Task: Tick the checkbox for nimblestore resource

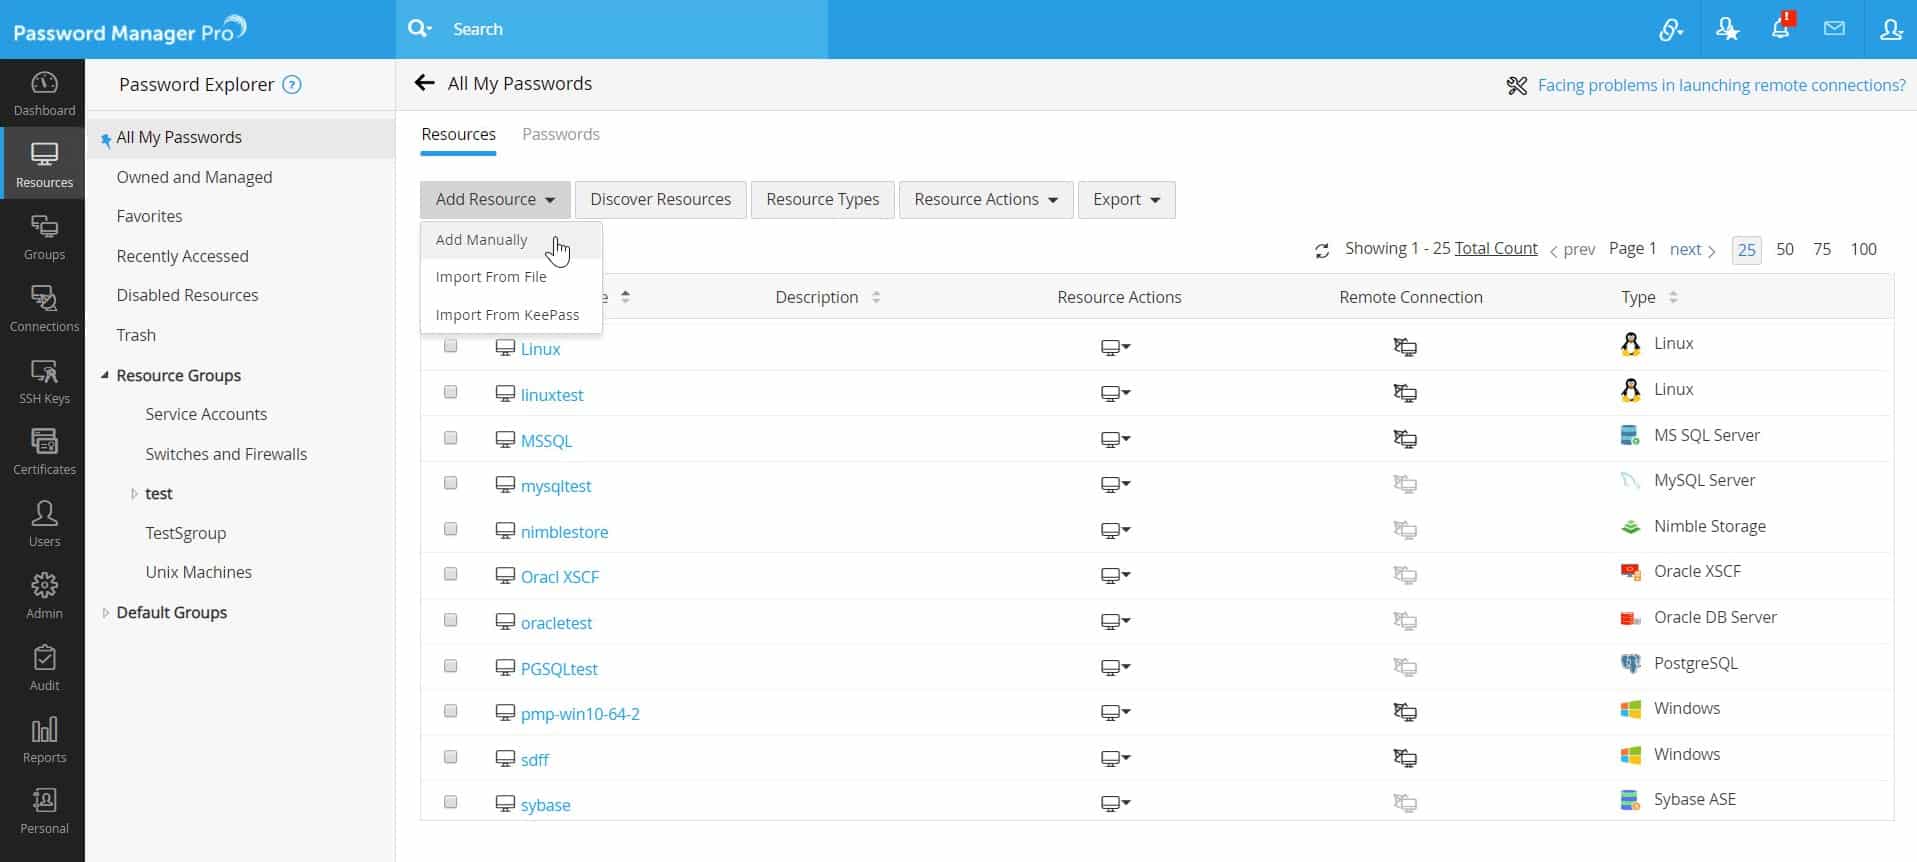Action: coord(451,529)
